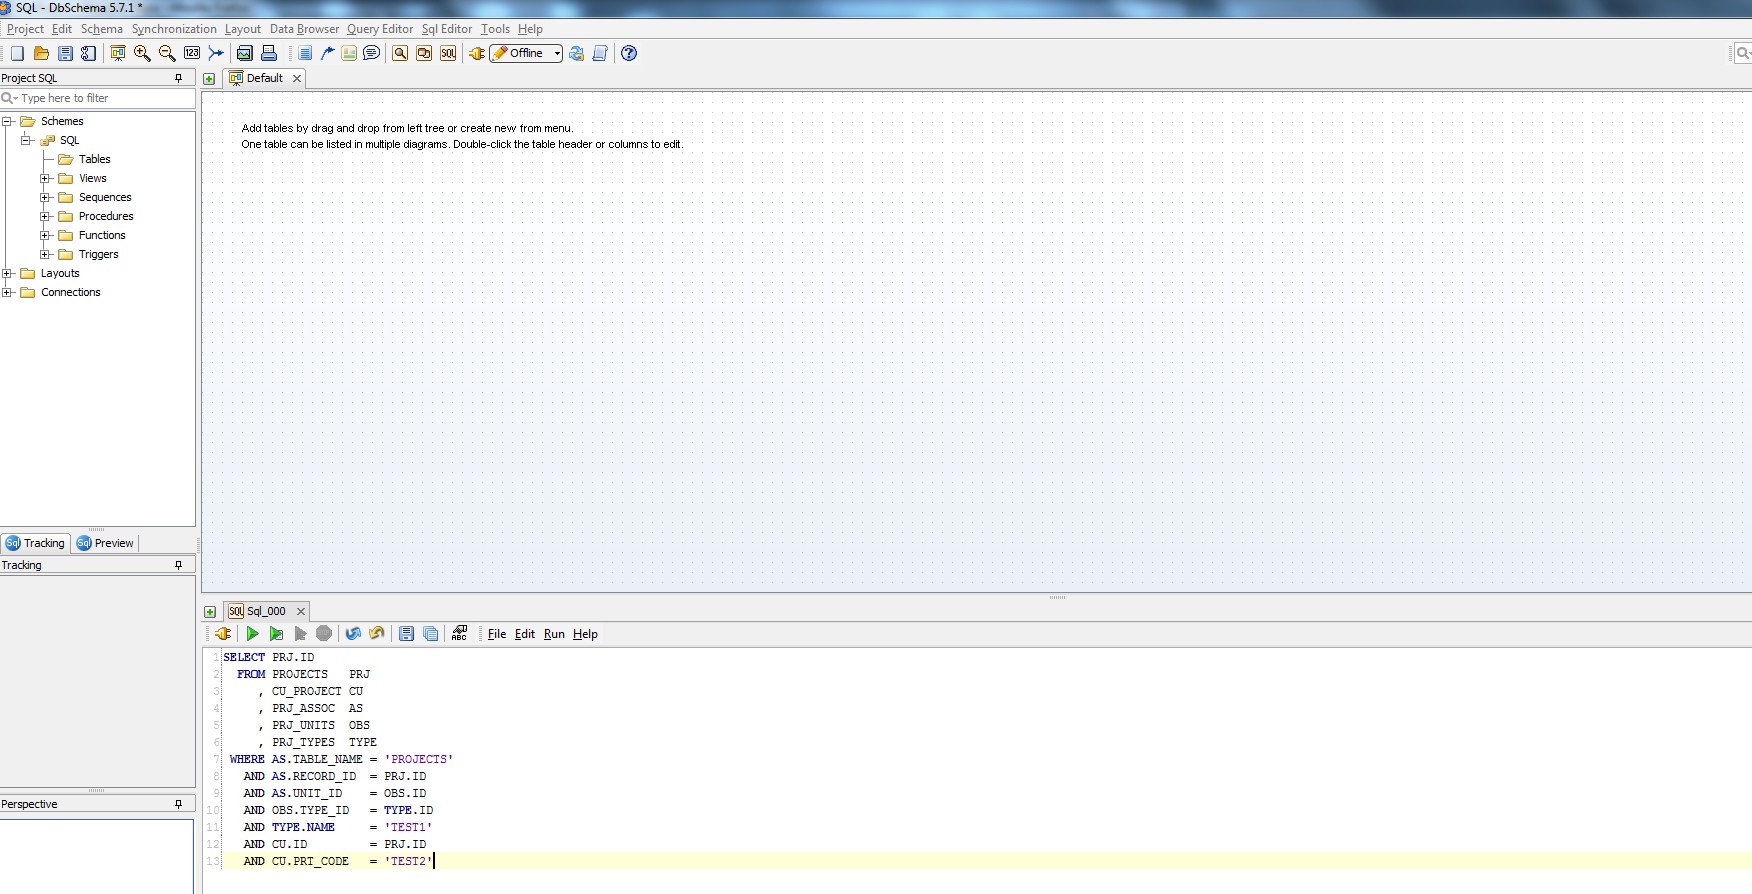Image resolution: width=1752 pixels, height=894 pixels.
Task: Expand the Connections tree node
Action: pyautogui.click(x=7, y=292)
